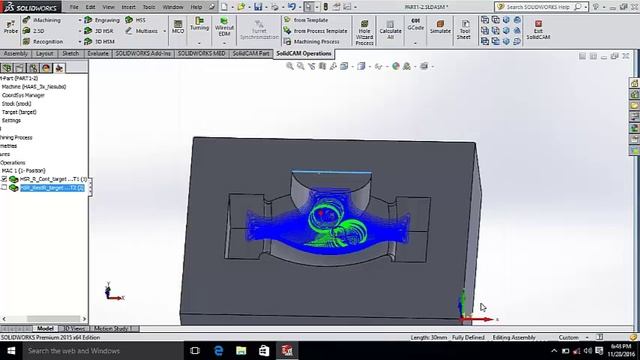The width and height of the screenshot is (640, 360).
Task: Click the from Process Template button
Action: point(316,31)
